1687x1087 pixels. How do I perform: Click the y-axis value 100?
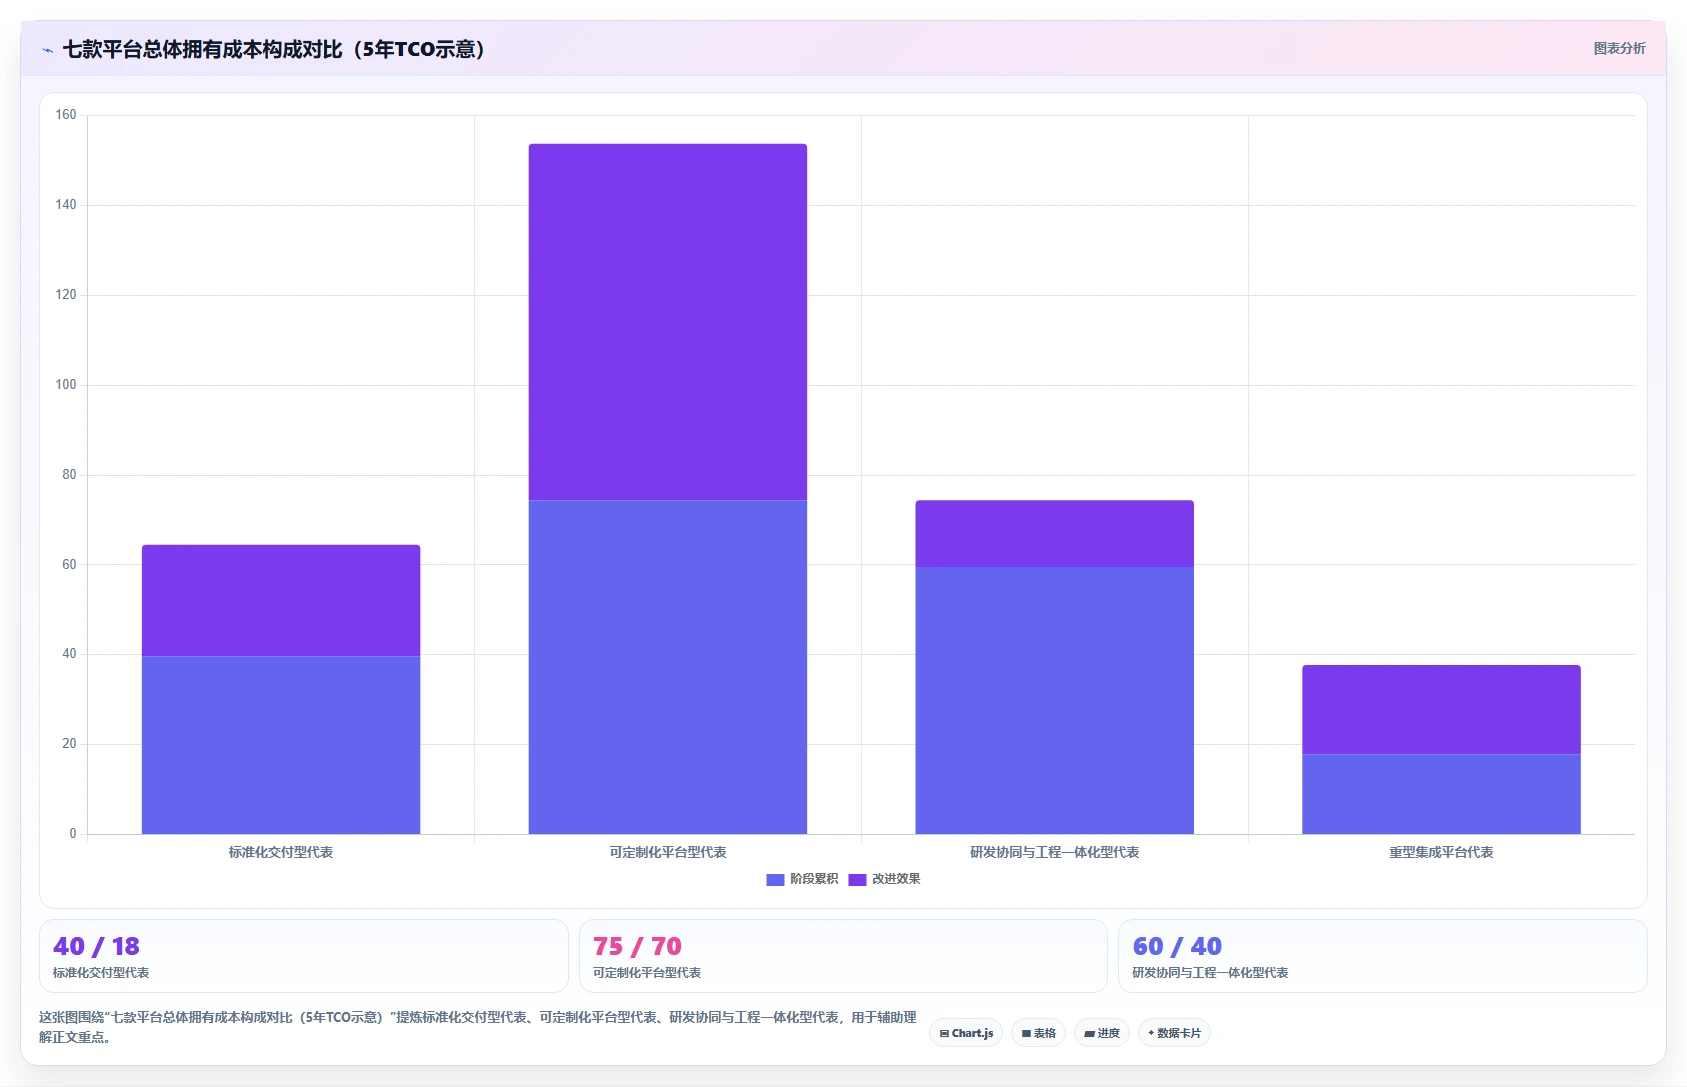(x=66, y=385)
